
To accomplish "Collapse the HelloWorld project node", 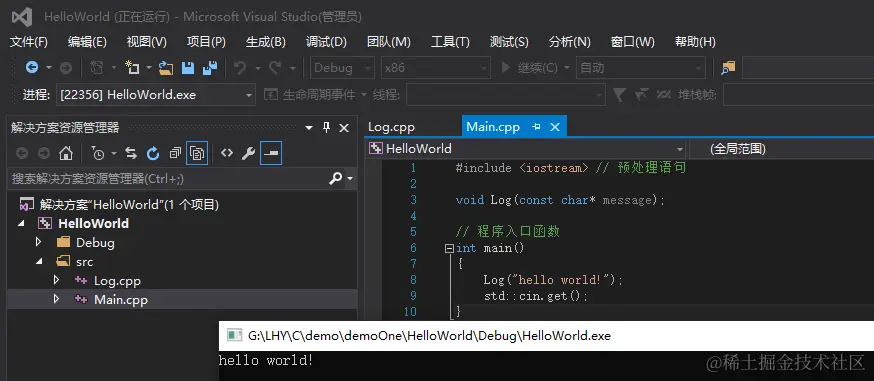I will click(x=21, y=223).
